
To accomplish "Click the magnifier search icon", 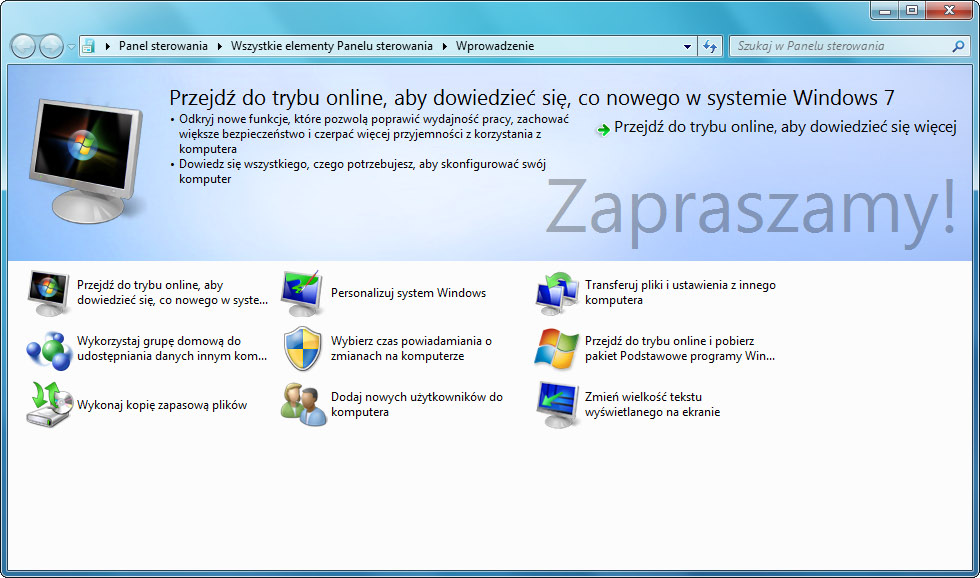I will point(958,46).
